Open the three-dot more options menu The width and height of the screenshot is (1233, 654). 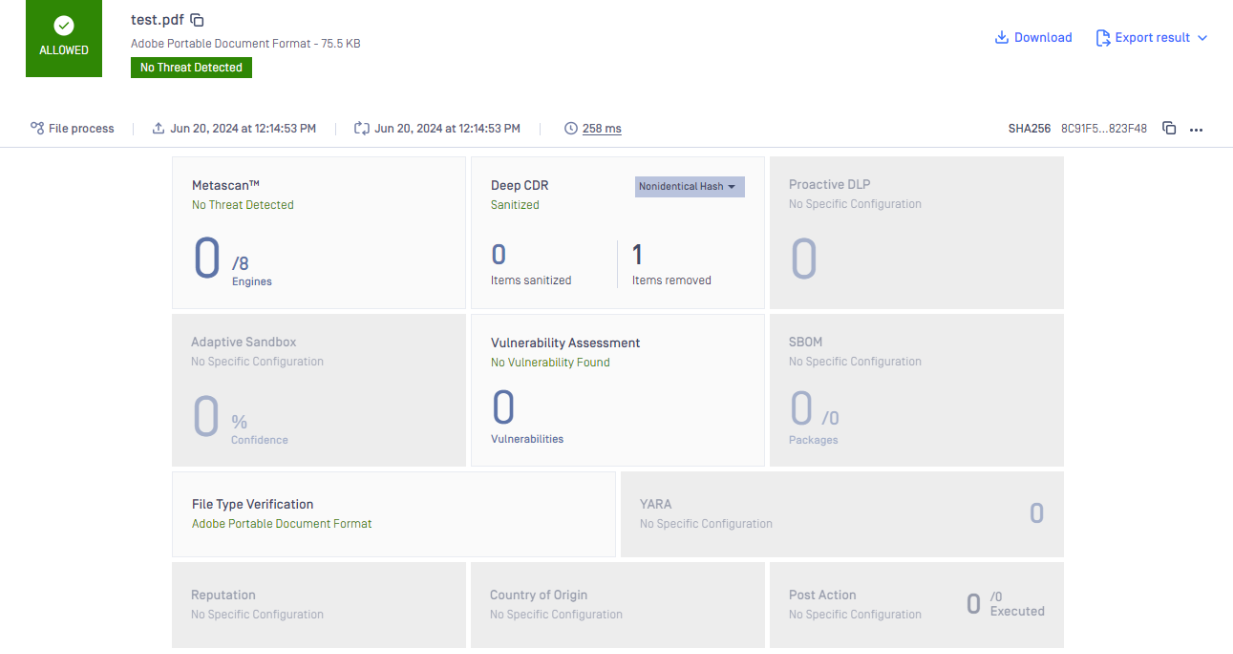(1196, 129)
